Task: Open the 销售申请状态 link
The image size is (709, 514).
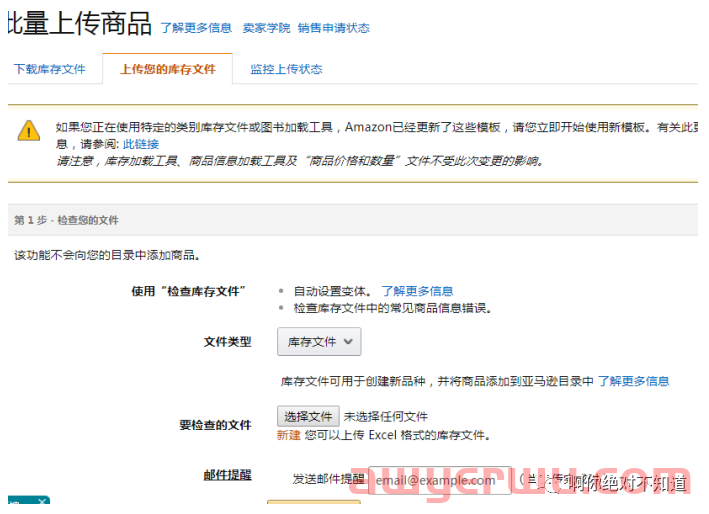Action: click(x=334, y=28)
